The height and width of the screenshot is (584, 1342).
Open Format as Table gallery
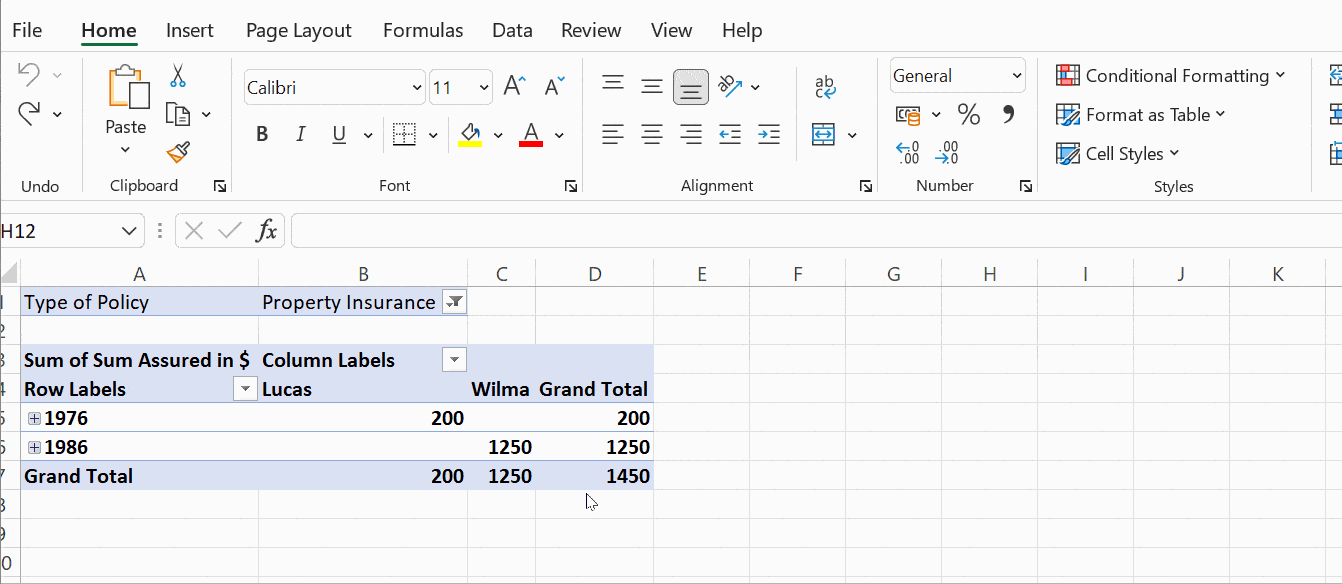(x=1140, y=114)
